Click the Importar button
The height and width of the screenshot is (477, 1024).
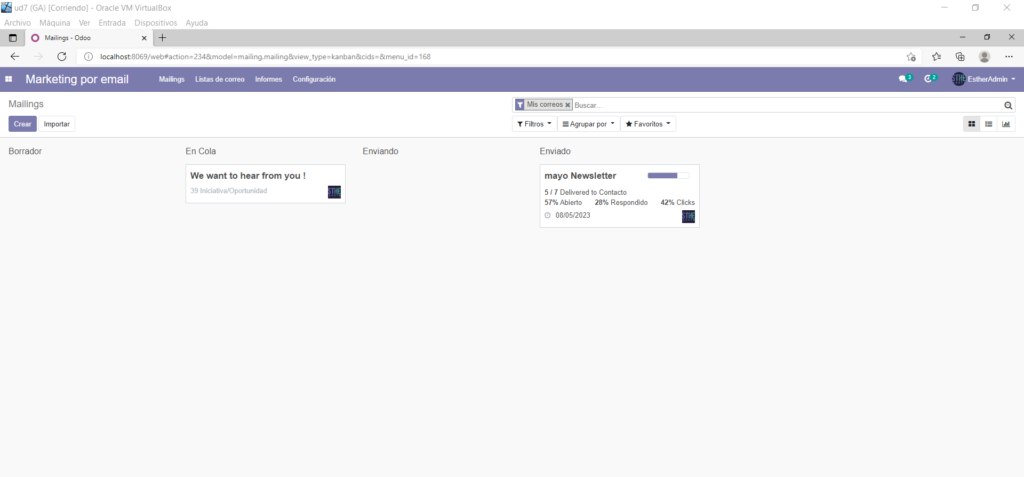pyautogui.click(x=57, y=124)
